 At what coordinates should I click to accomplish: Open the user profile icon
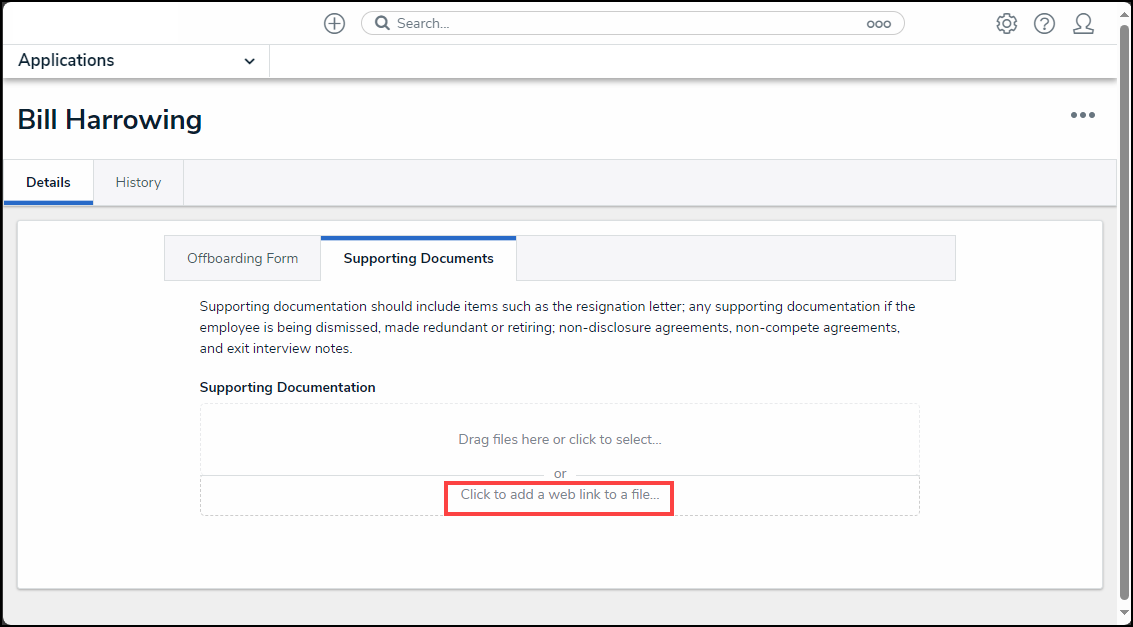1083,24
